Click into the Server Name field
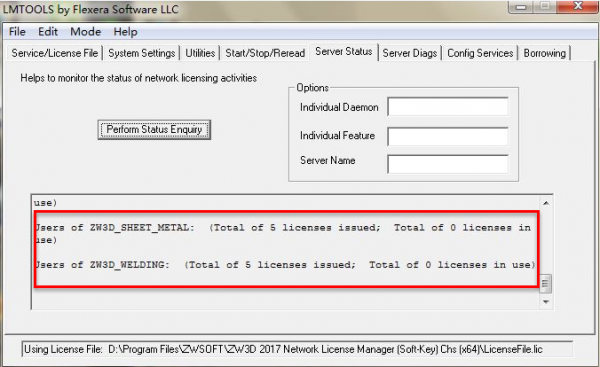Image resolution: width=600 pixels, height=367 pixels. [x=448, y=164]
